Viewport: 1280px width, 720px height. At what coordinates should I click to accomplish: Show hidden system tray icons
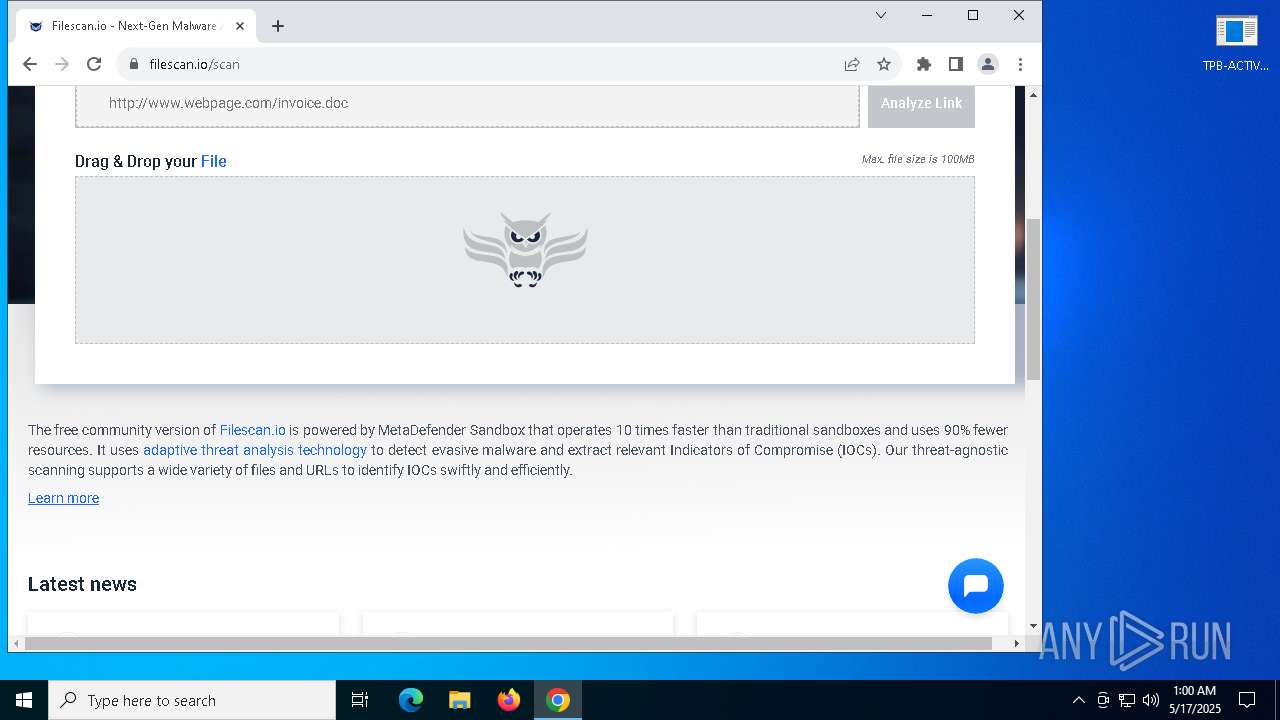coord(1078,700)
